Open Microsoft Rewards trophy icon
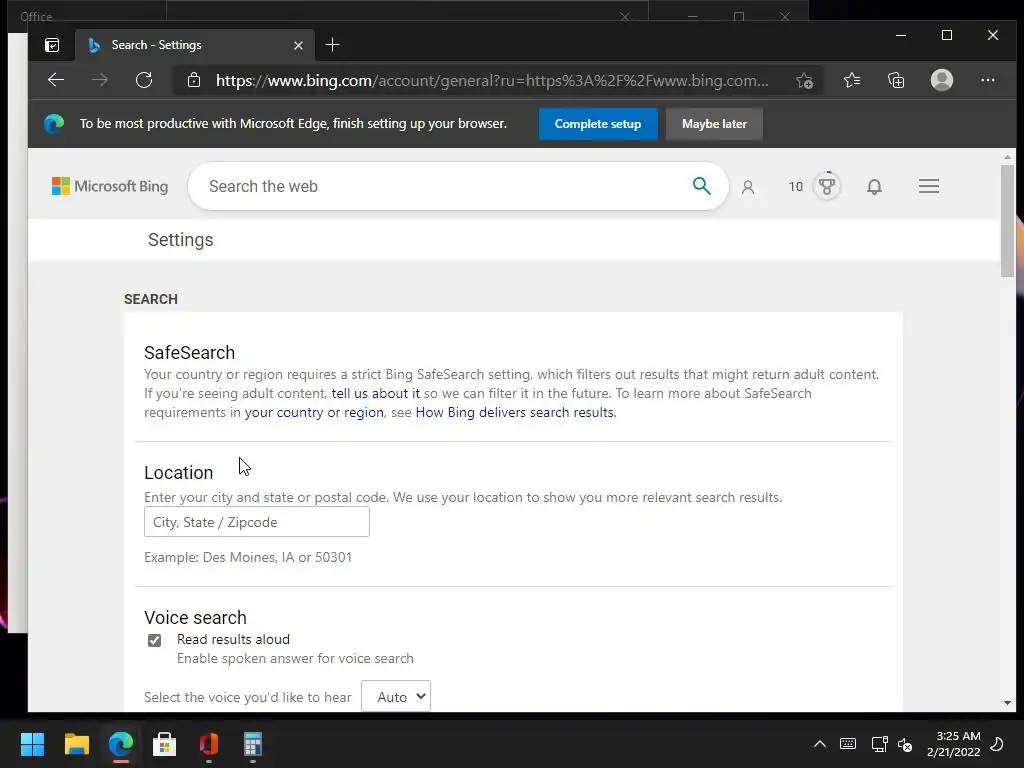The height and width of the screenshot is (768, 1024). point(827,186)
